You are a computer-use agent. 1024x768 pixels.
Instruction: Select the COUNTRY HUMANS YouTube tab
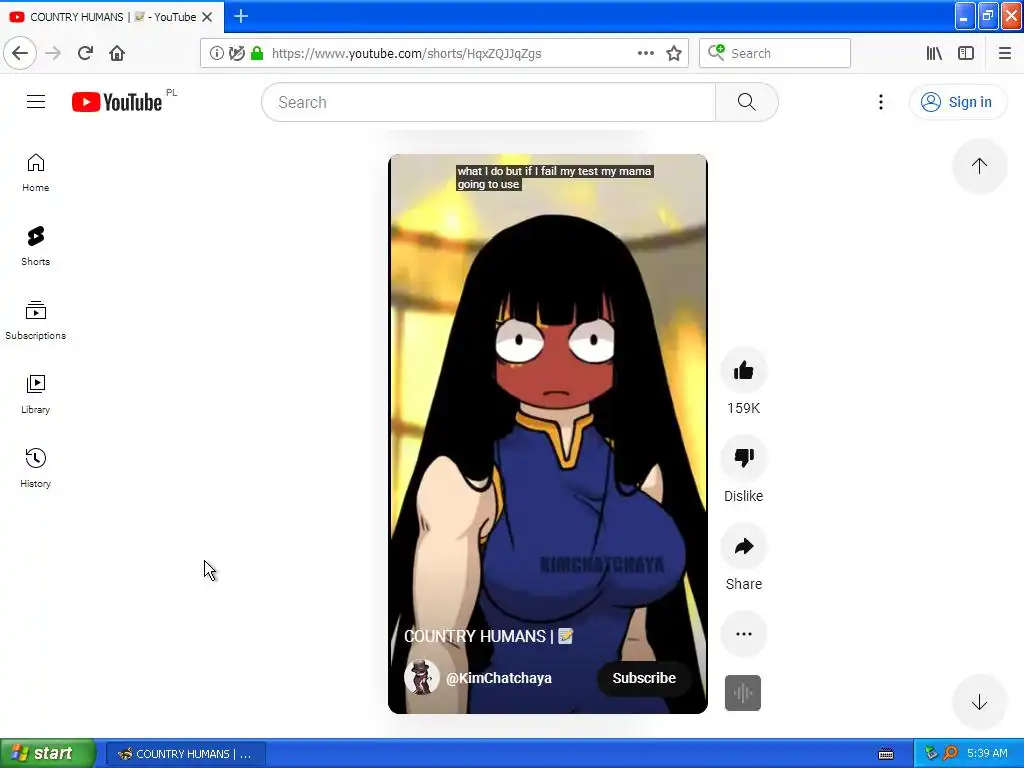[112, 17]
